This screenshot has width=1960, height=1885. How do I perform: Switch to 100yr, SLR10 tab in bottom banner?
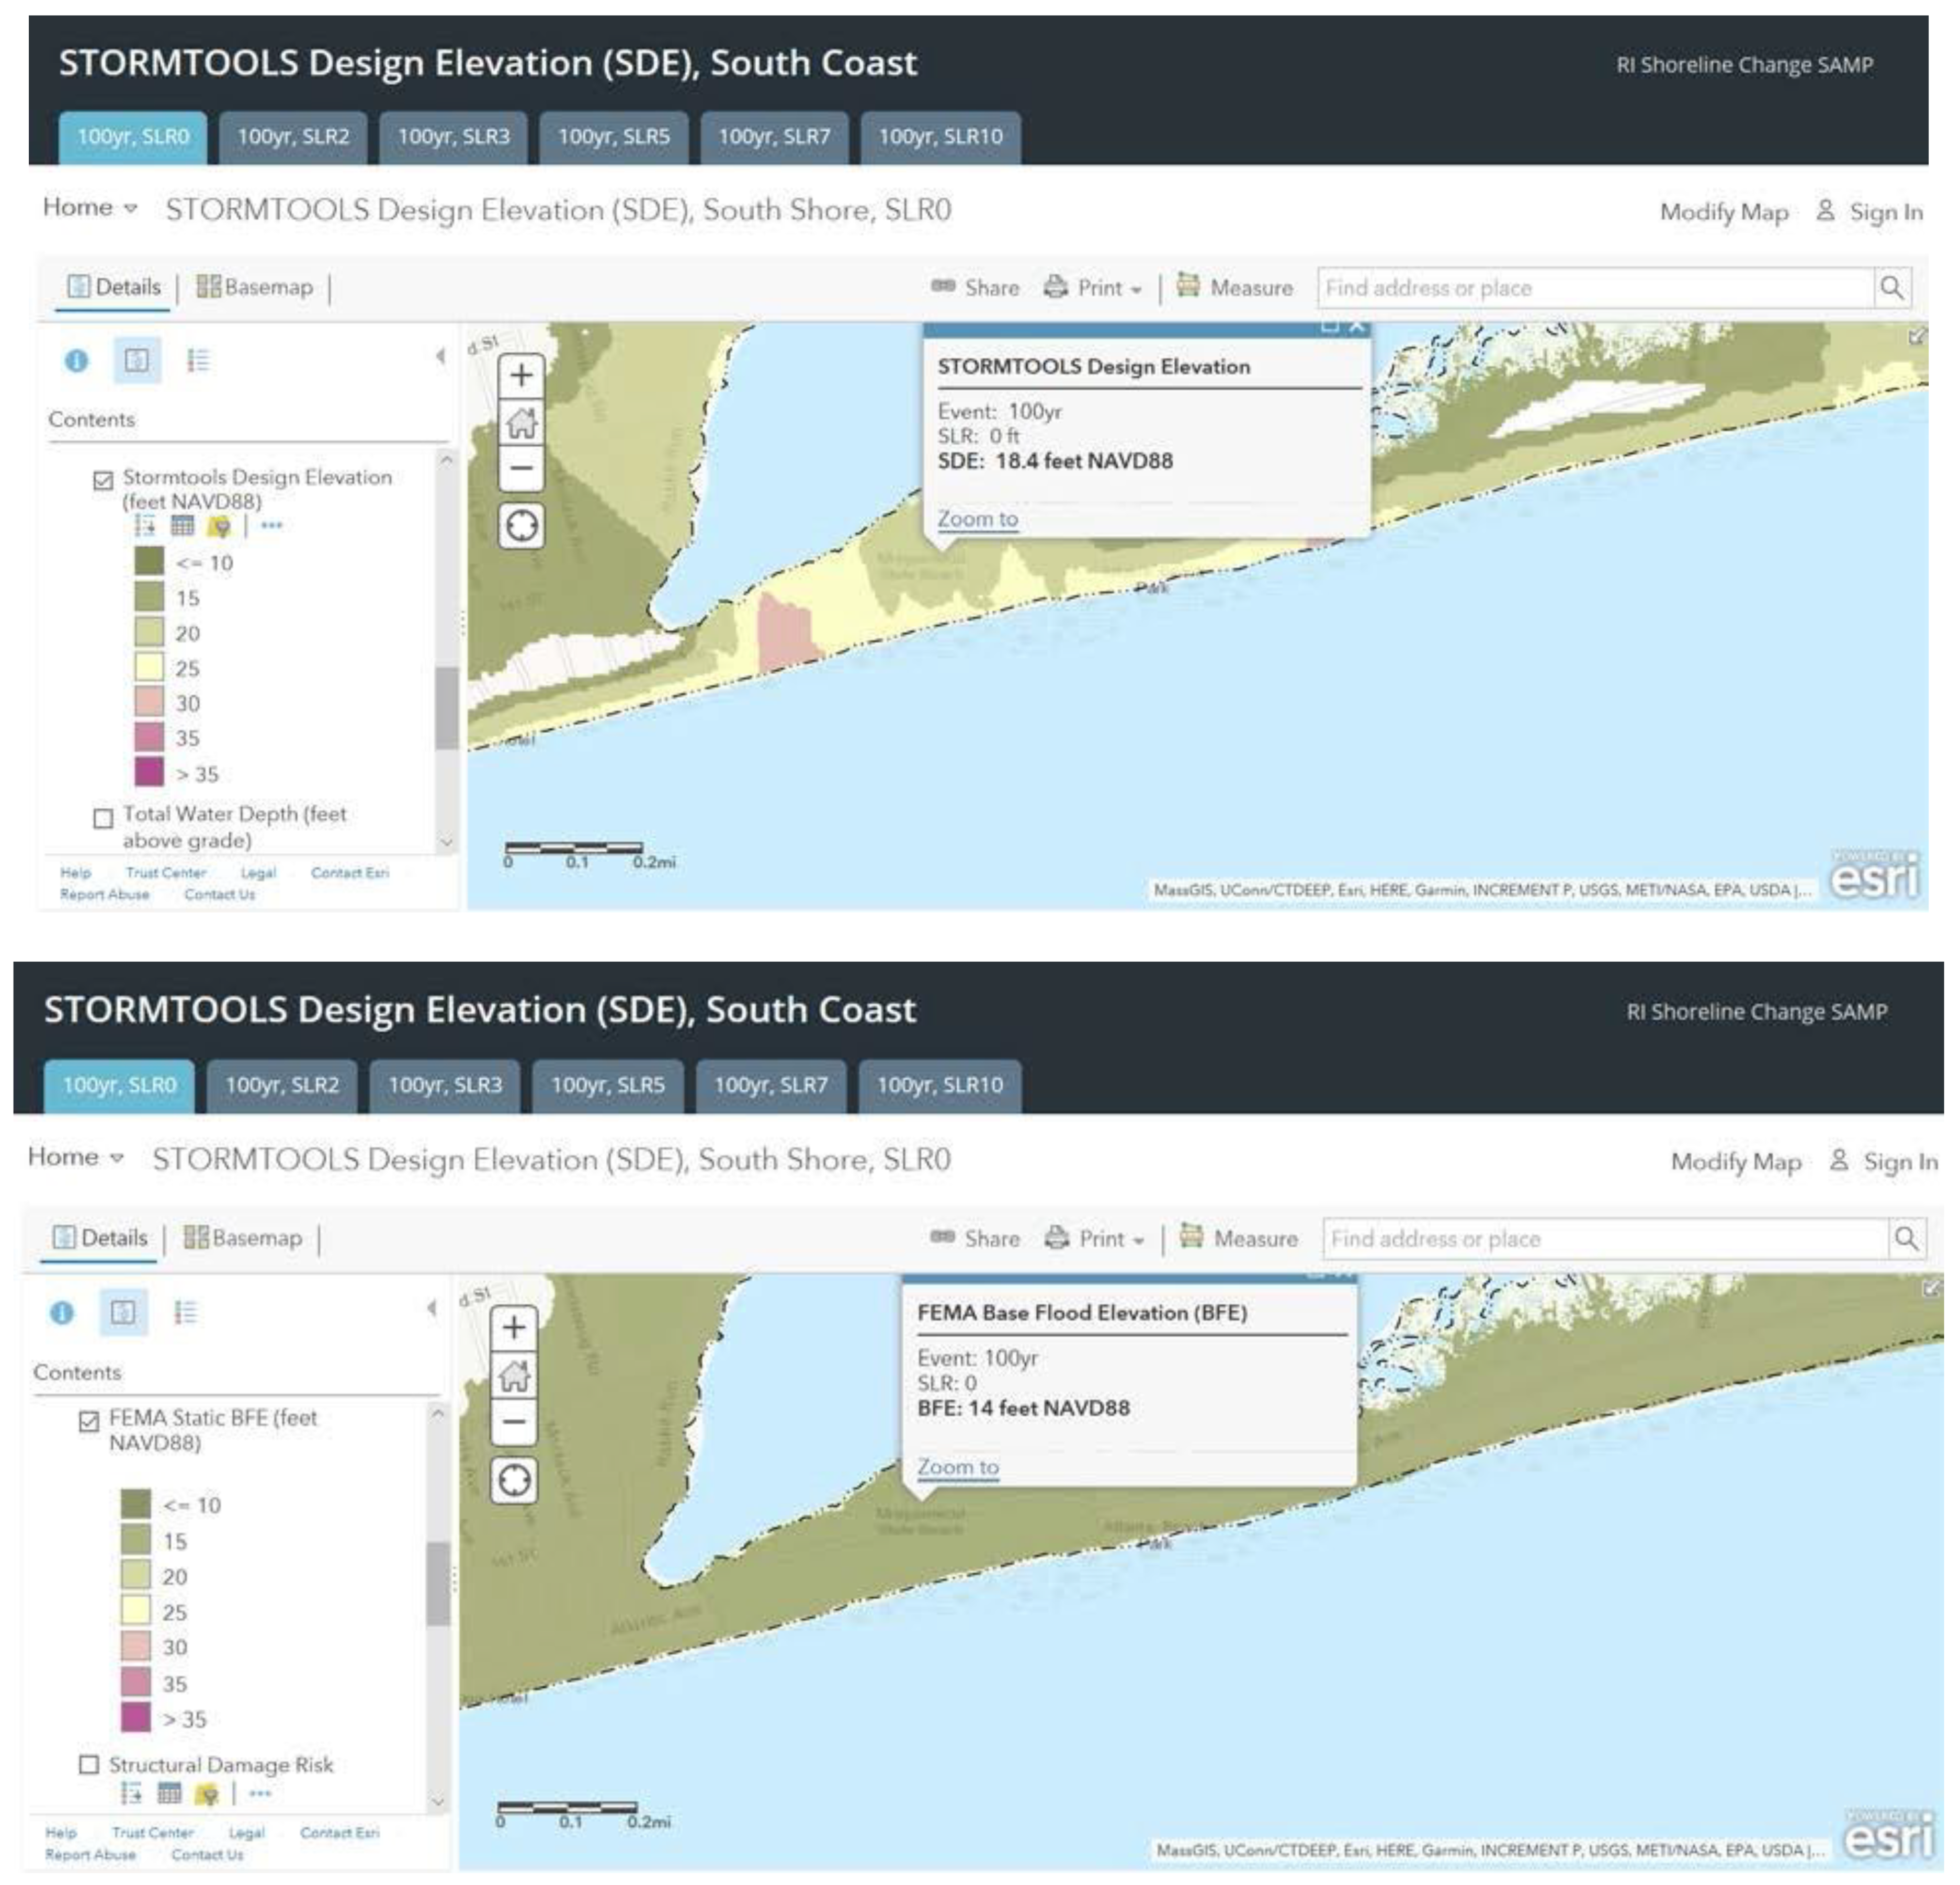(x=939, y=1085)
